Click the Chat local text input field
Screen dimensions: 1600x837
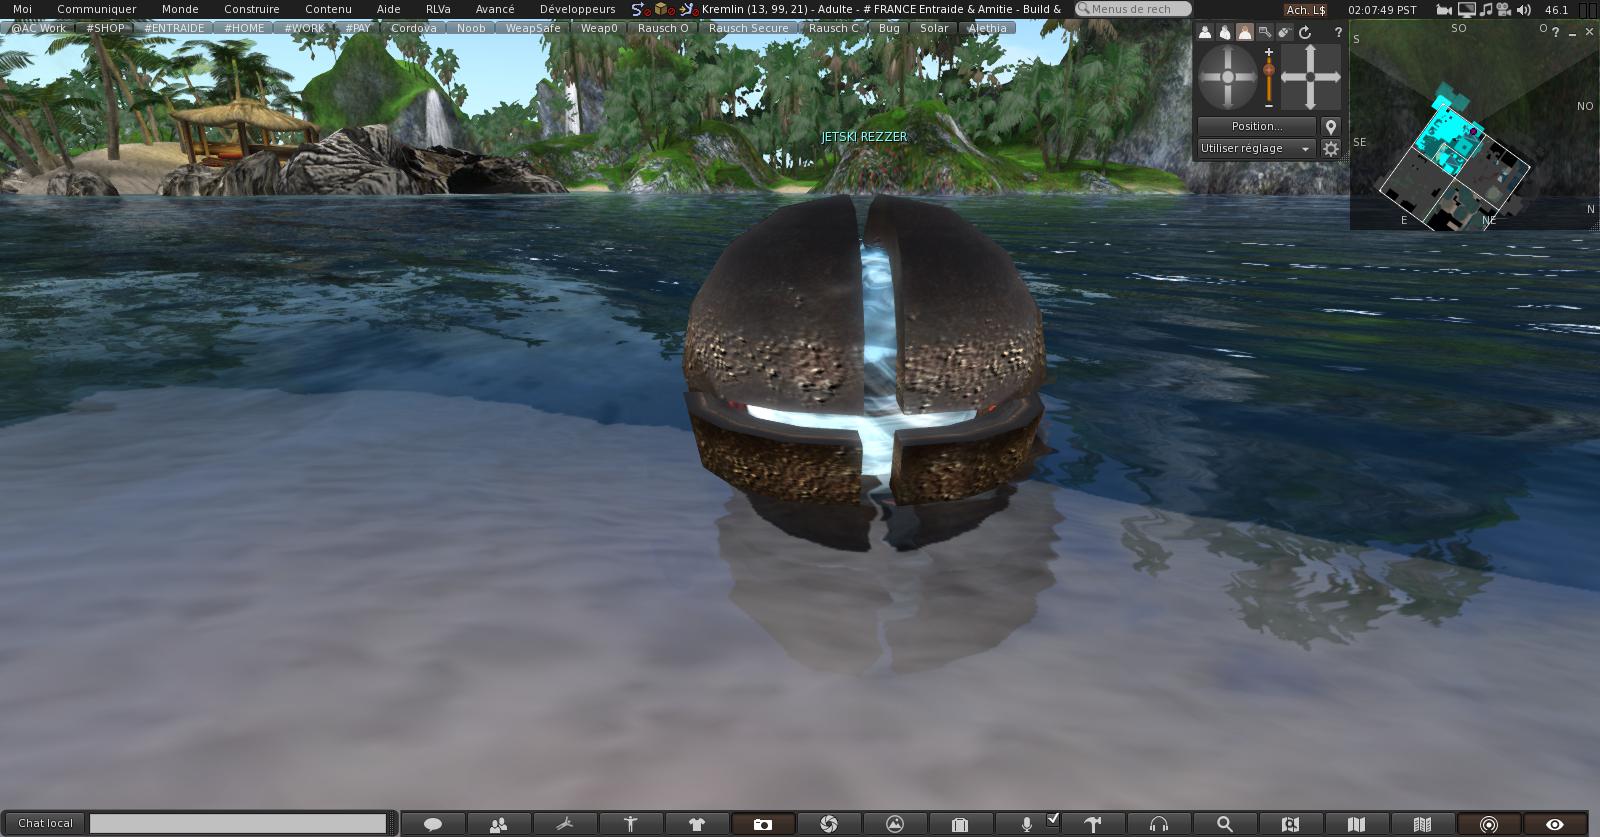tap(238, 823)
